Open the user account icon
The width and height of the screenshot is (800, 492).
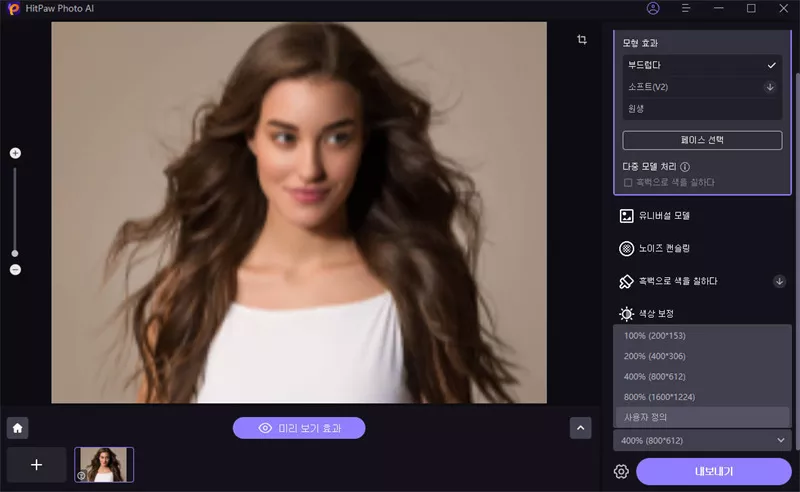[x=653, y=8]
